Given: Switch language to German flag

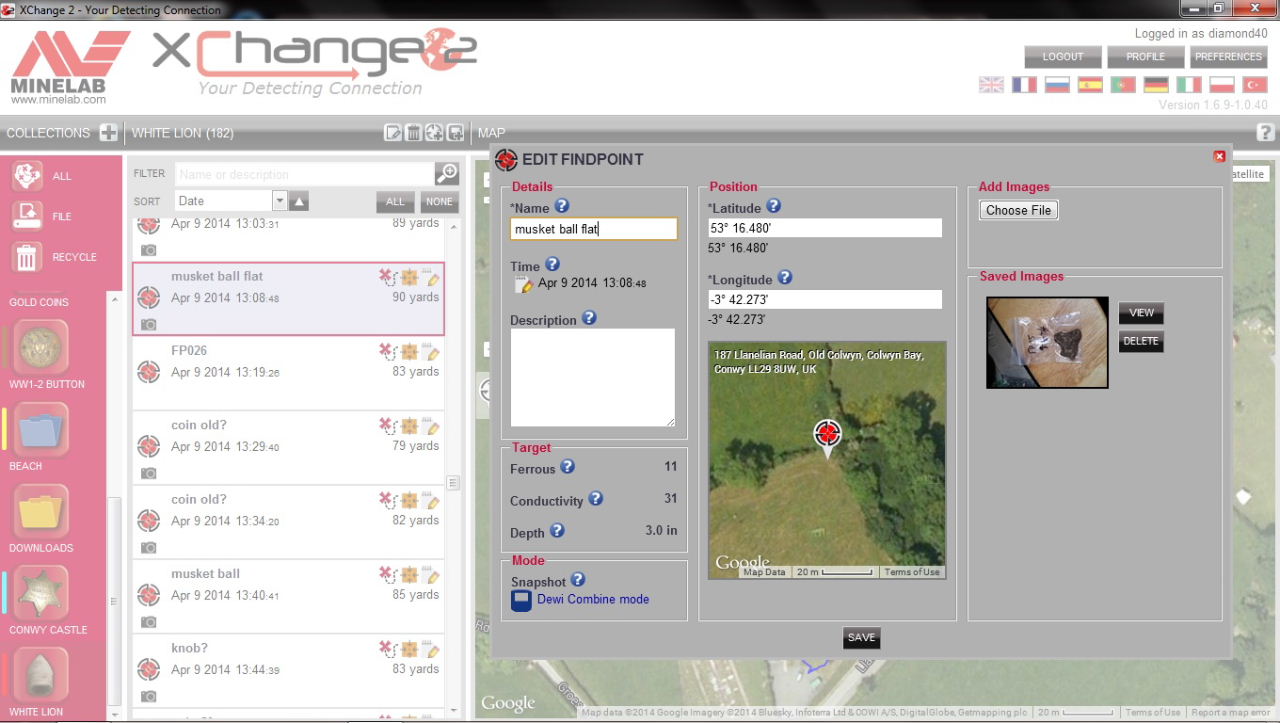Looking at the screenshot, I should click(x=1156, y=85).
